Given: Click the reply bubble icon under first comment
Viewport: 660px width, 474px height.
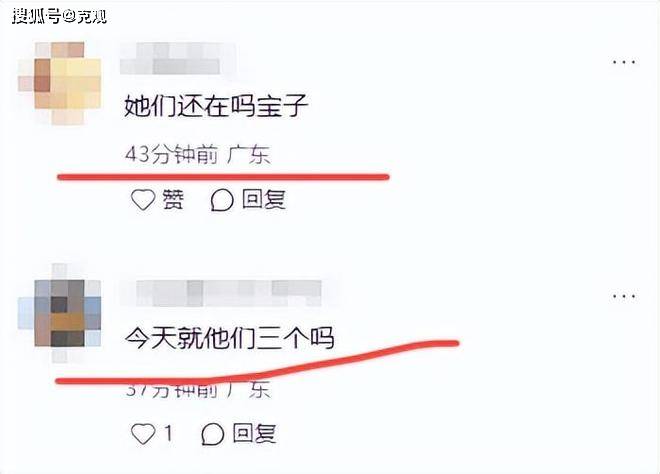Looking at the screenshot, I should 222,200.
